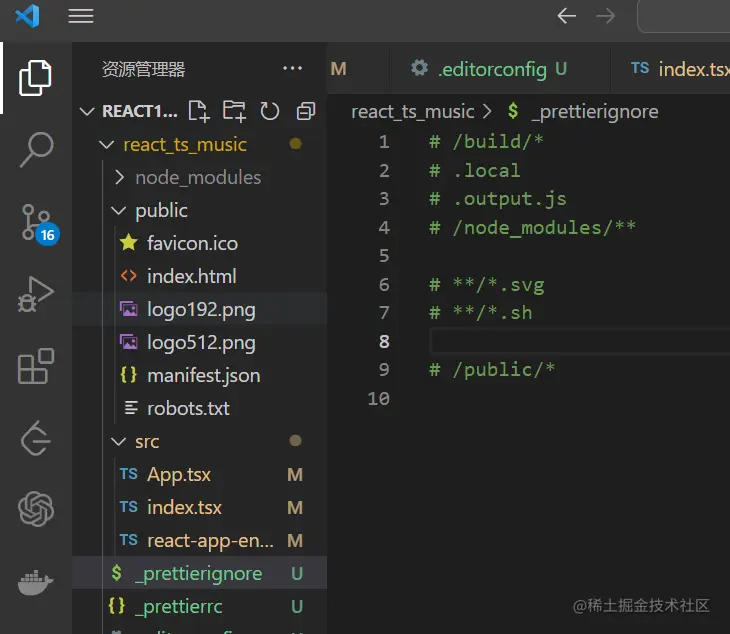Click the modified dot beside src folder
Image resolution: width=730 pixels, height=634 pixels.
coord(295,440)
